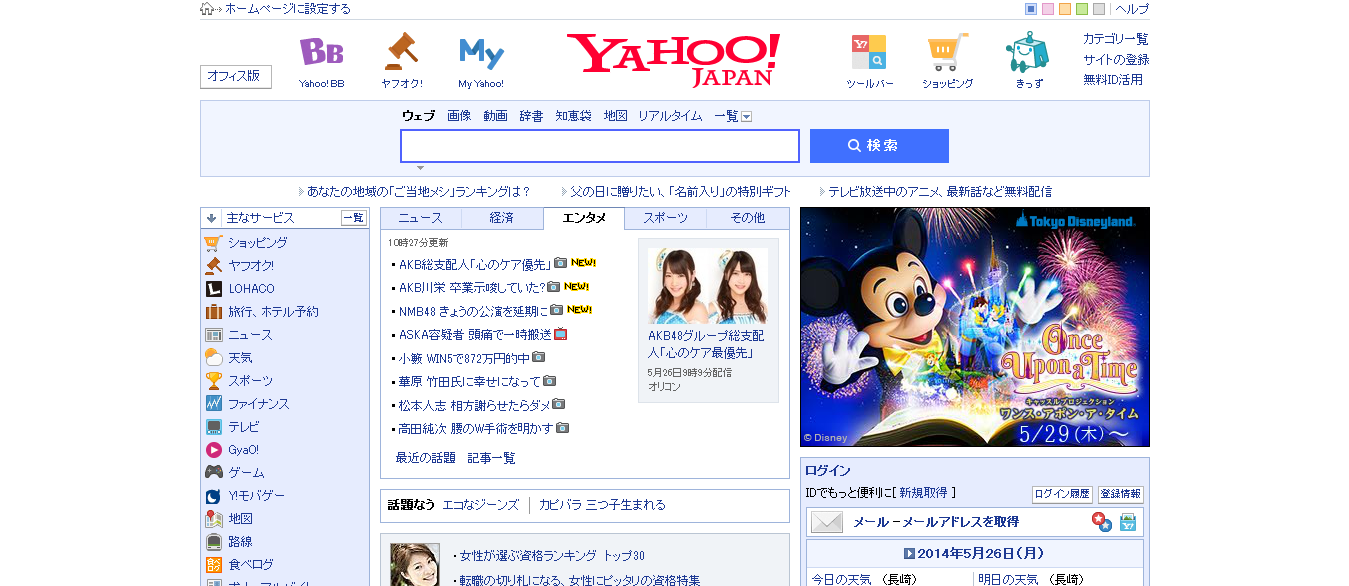
Task: Select the blue color theme swatch
Action: (1031, 9)
